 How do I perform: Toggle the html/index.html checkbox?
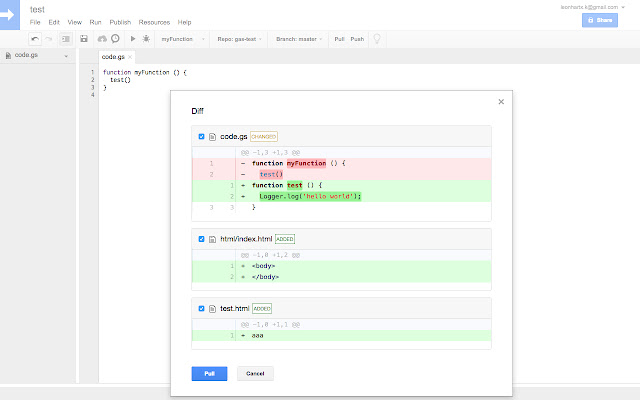[202, 239]
